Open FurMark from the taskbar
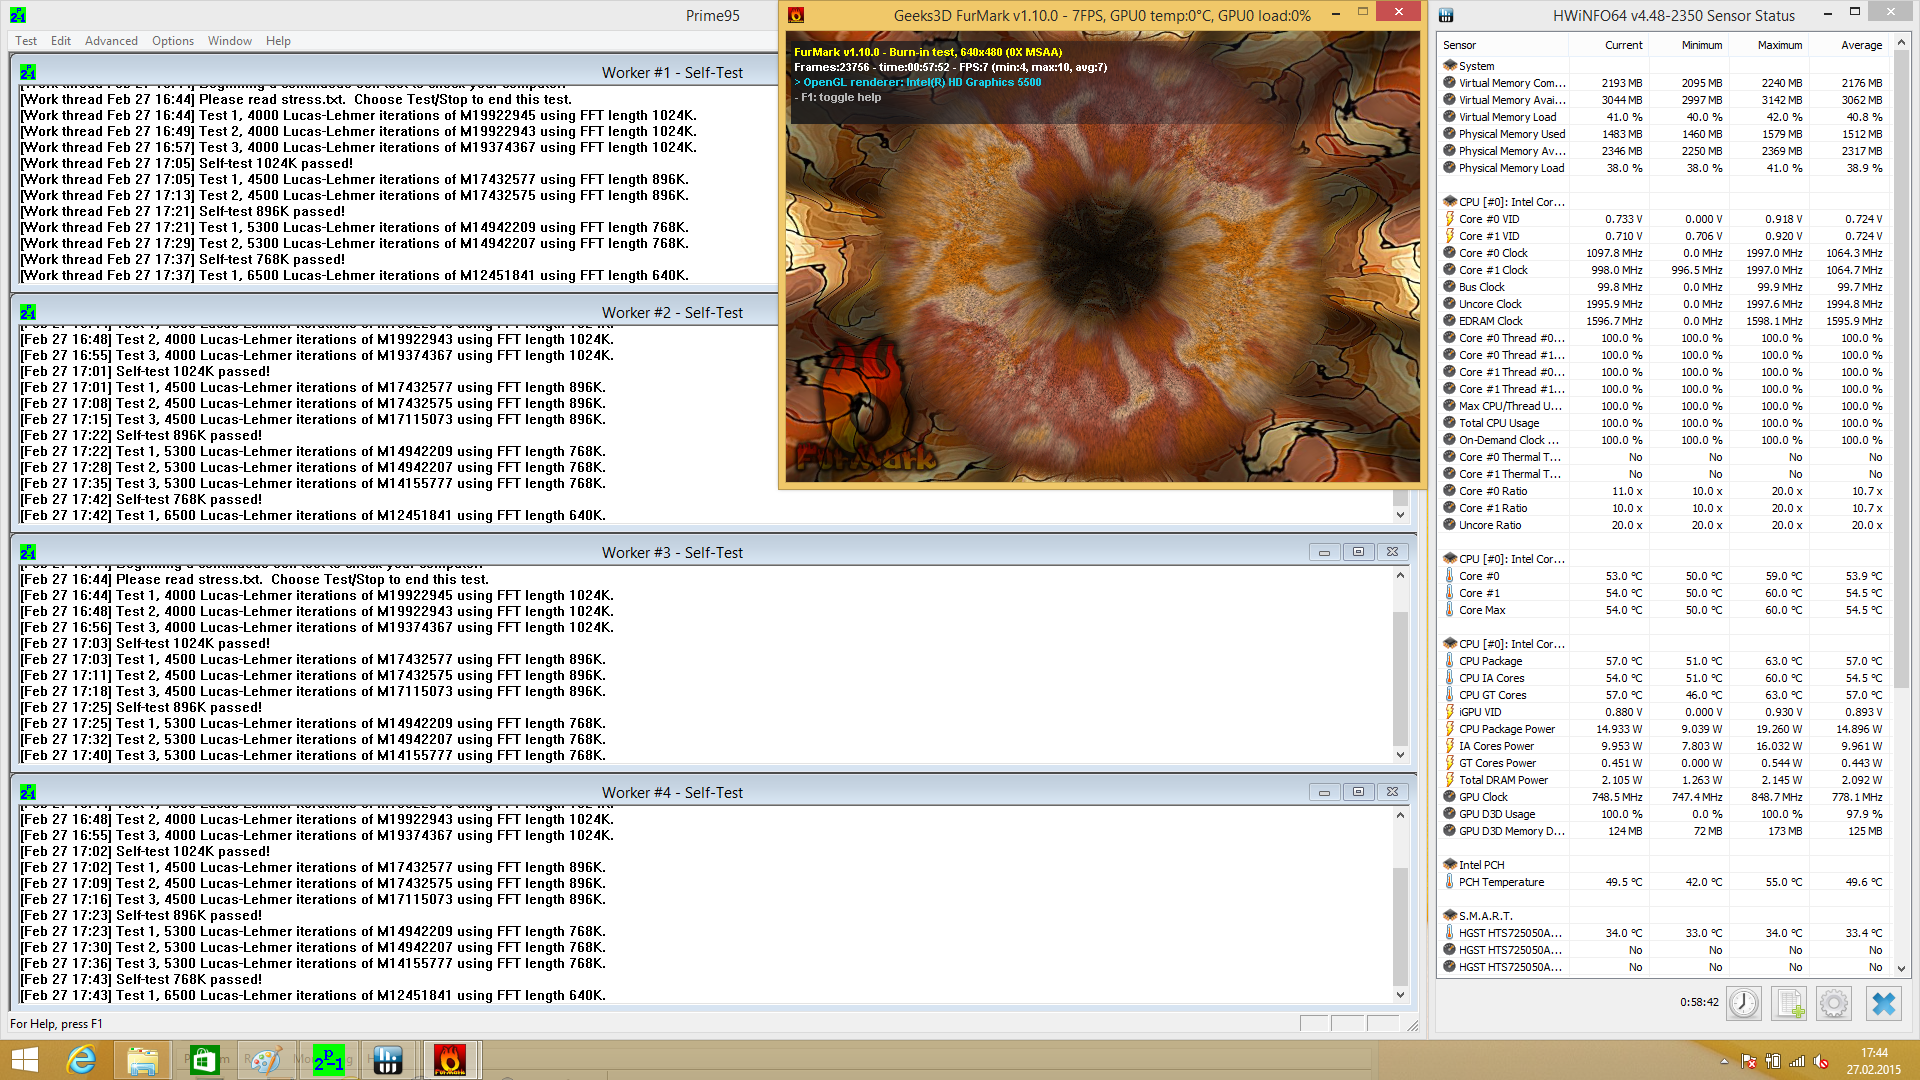This screenshot has width=1920, height=1080. pos(450,1060)
